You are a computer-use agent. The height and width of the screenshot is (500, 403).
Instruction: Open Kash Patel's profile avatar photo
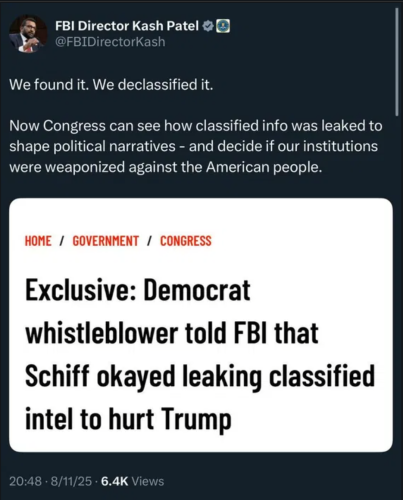28,34
